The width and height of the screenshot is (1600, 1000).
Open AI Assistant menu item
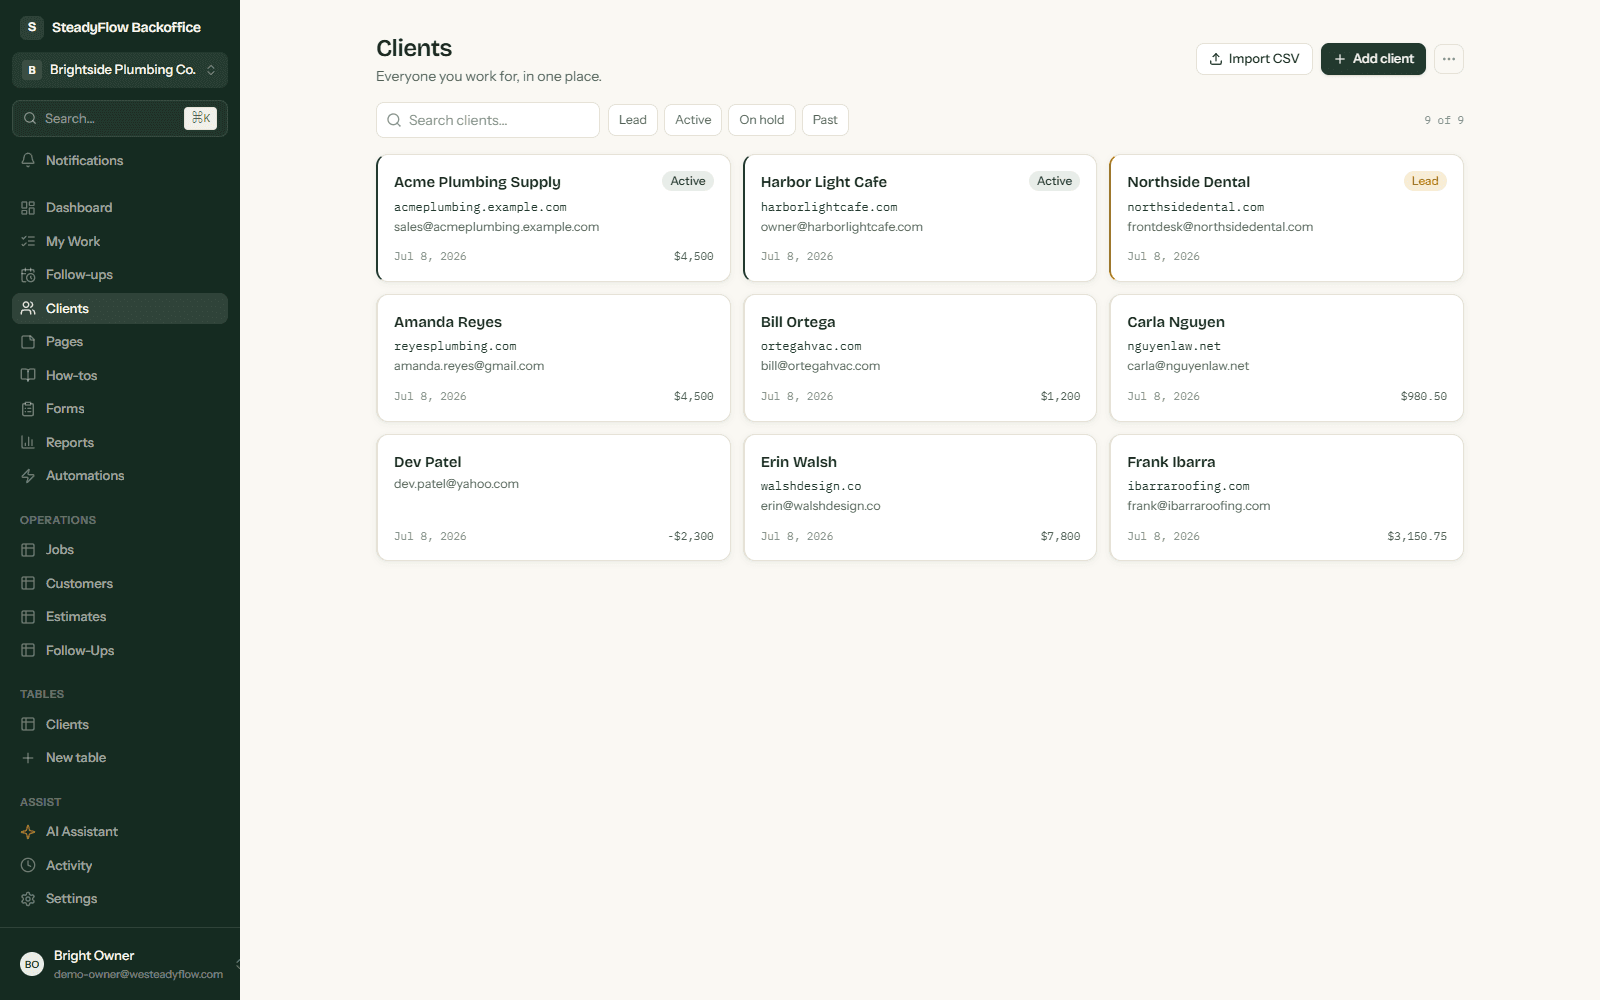pyautogui.click(x=120, y=832)
